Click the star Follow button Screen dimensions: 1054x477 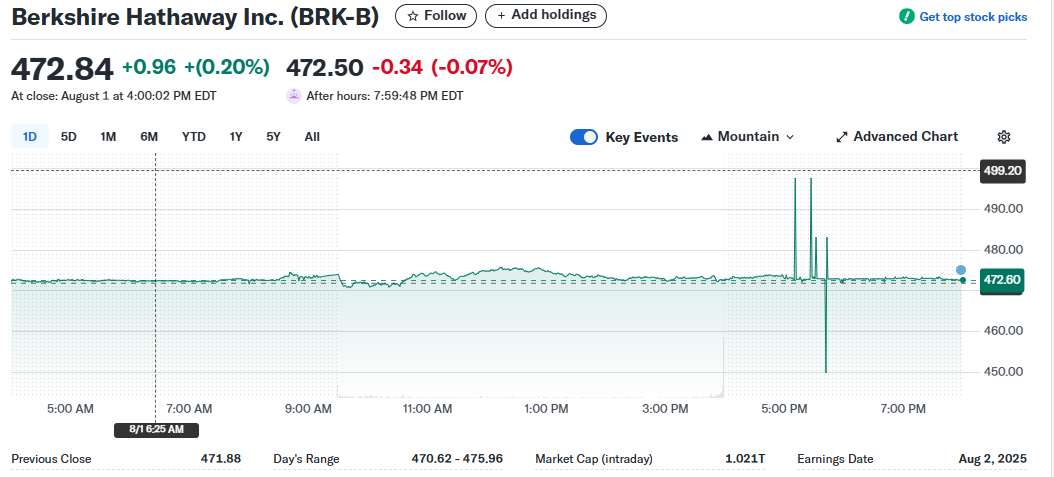436,15
